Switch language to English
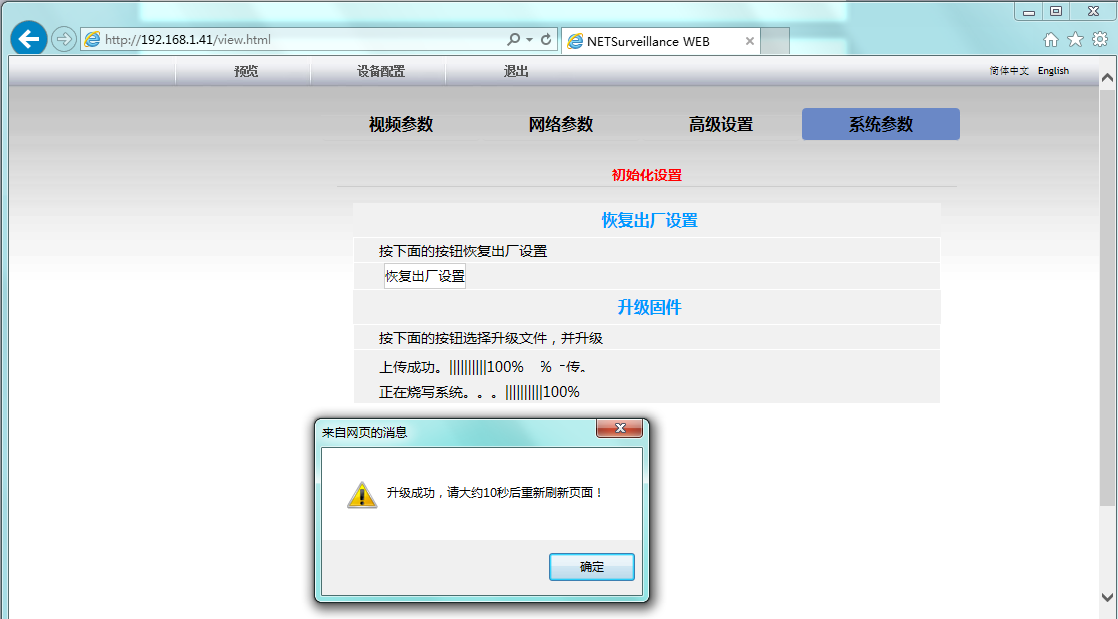The image size is (1118, 619). (1053, 71)
